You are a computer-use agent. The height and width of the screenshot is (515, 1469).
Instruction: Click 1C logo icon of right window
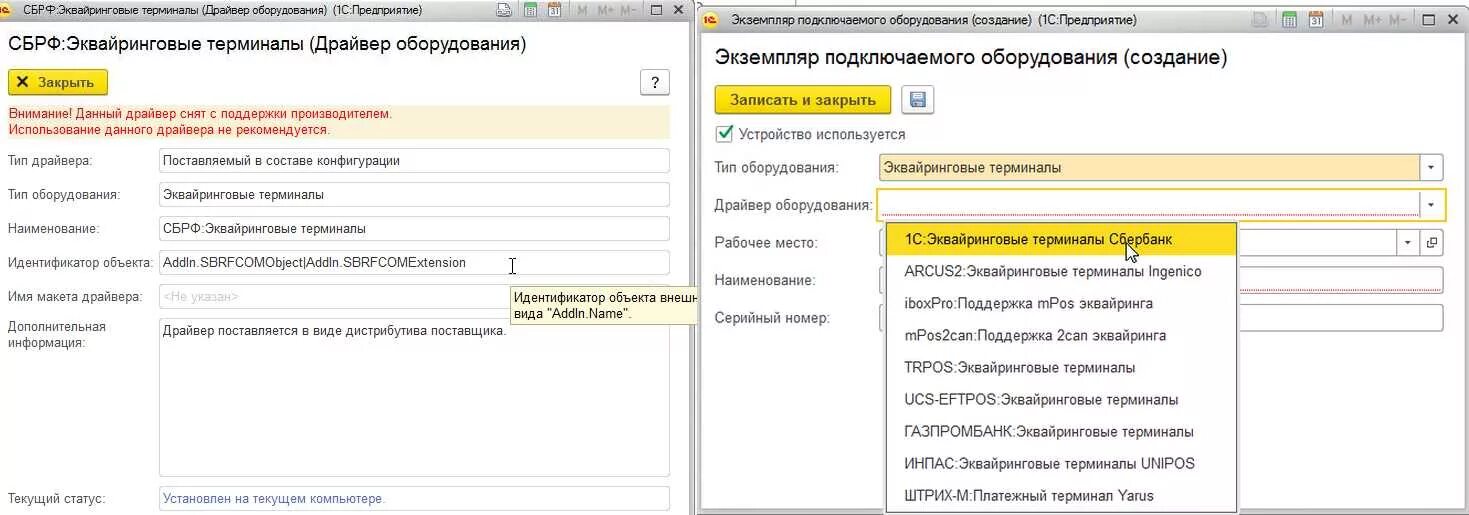(x=711, y=19)
